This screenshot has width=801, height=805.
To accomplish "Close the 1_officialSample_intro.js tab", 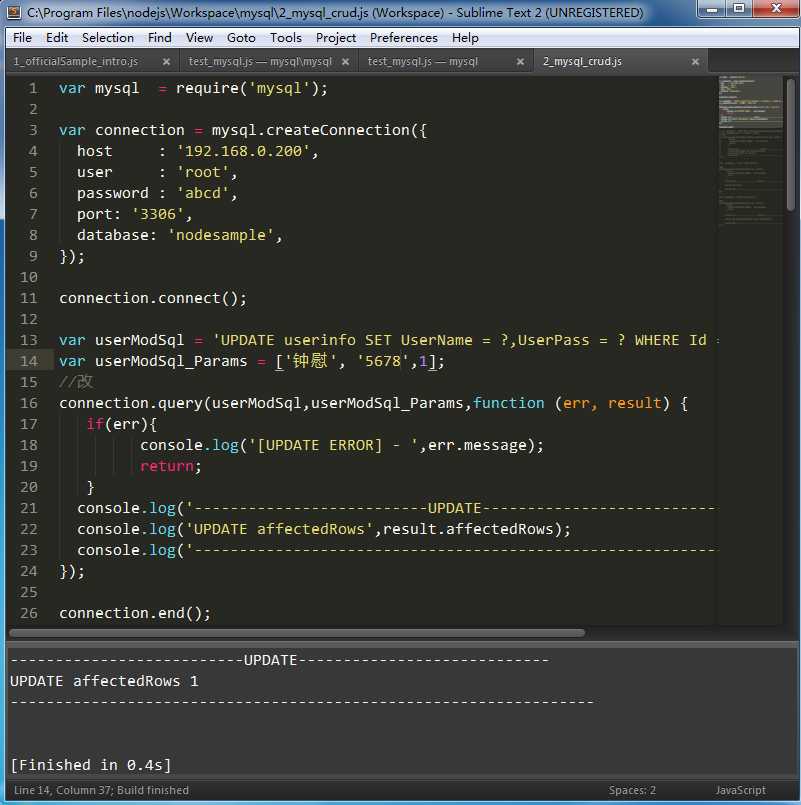I will click(x=166, y=62).
